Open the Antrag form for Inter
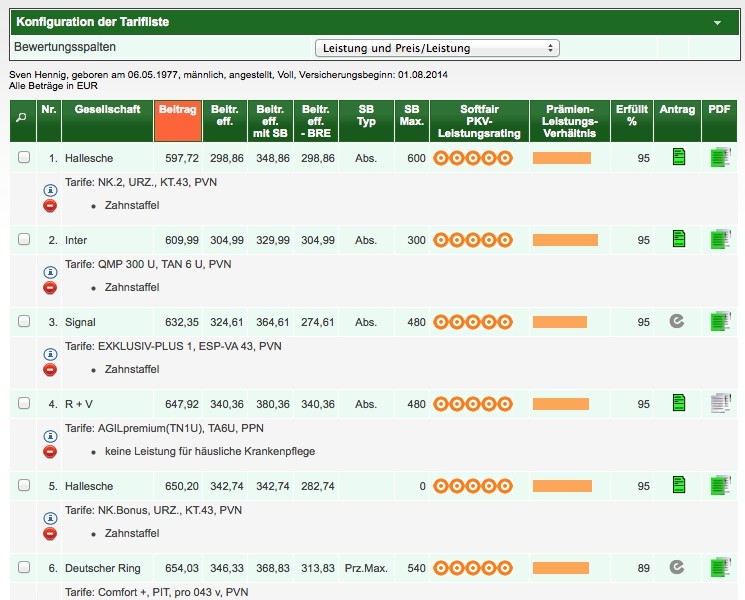The image size is (745, 600). coord(679,238)
